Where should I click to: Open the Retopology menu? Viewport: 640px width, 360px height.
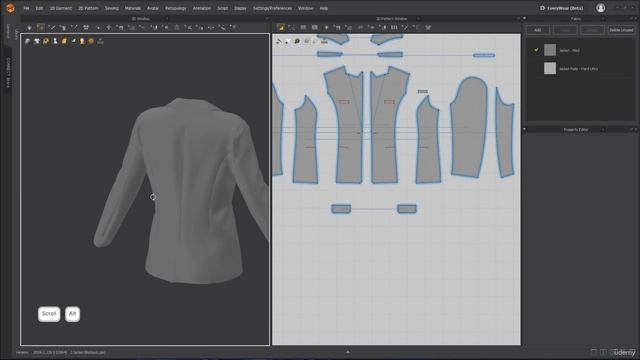click(x=176, y=8)
